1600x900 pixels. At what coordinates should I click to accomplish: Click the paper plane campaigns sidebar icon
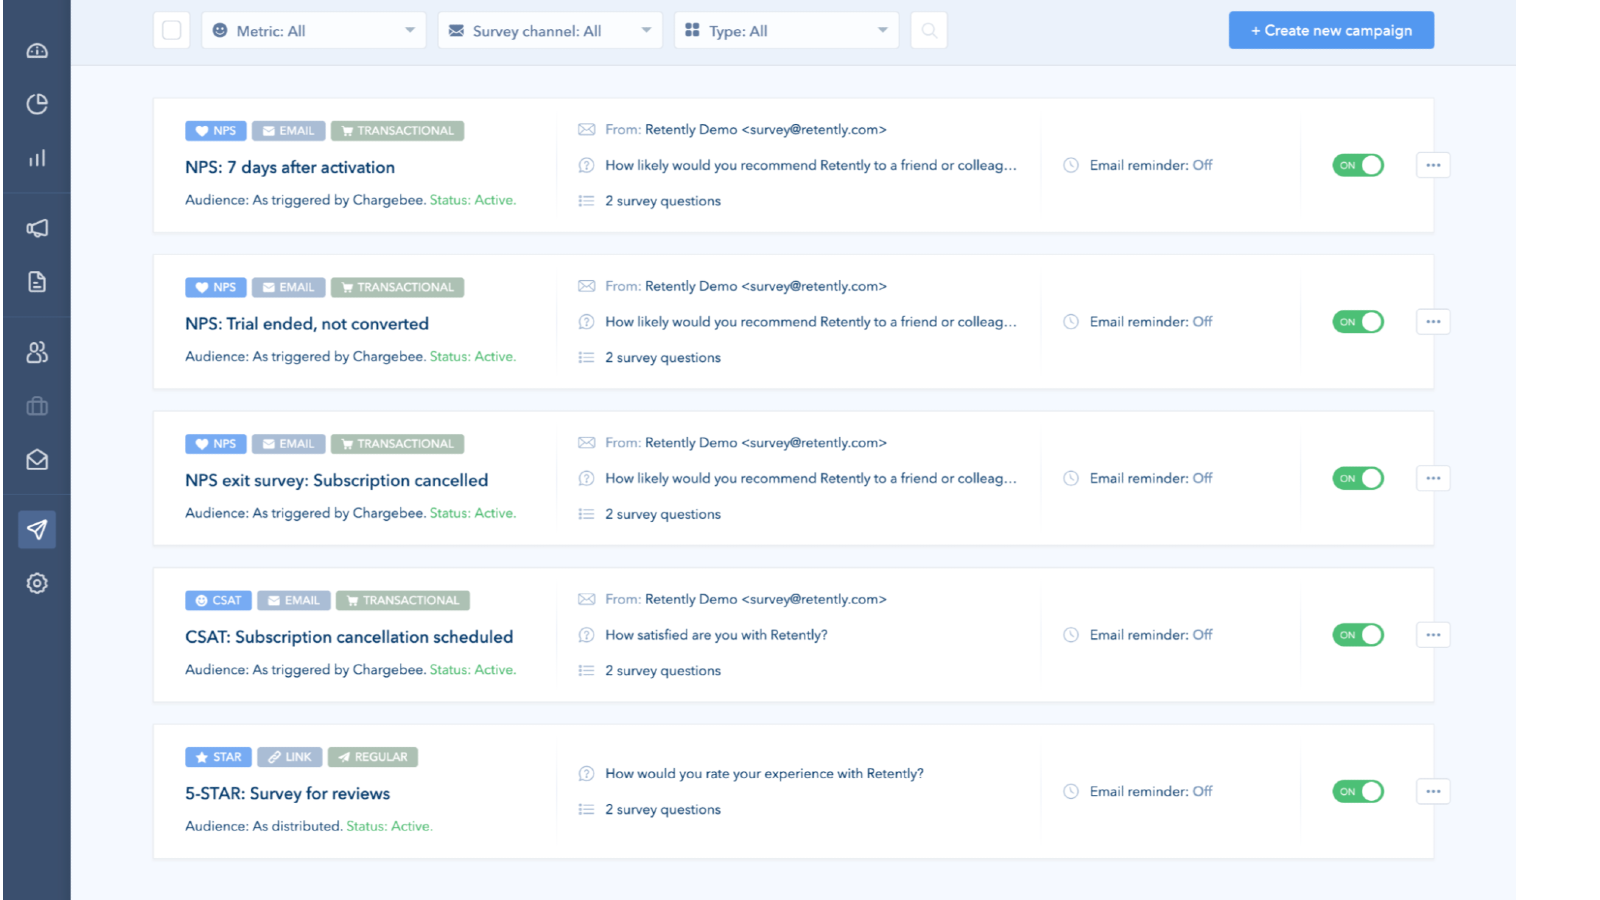[x=37, y=529]
